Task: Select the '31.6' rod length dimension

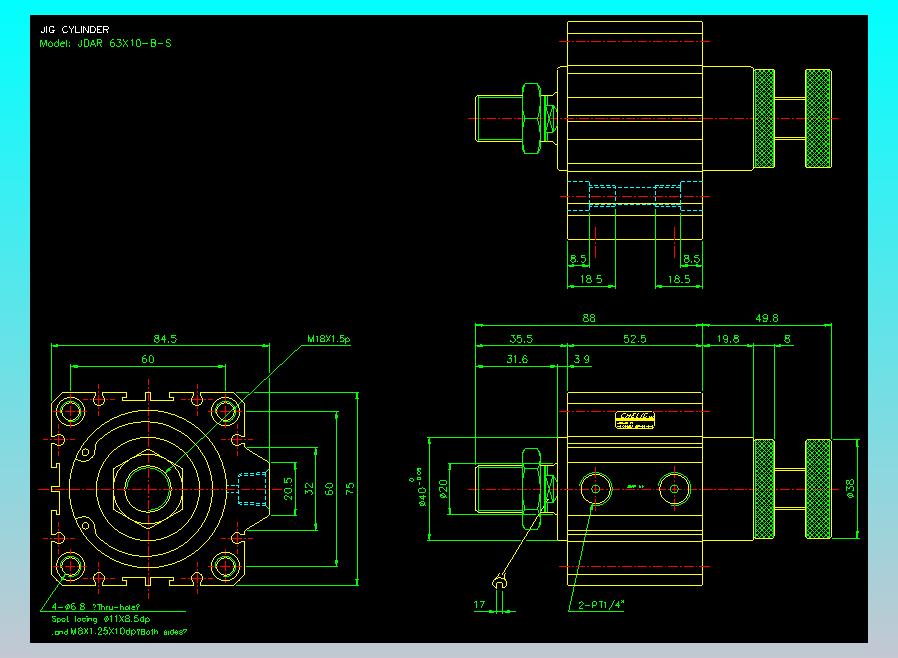Action: click(517, 359)
